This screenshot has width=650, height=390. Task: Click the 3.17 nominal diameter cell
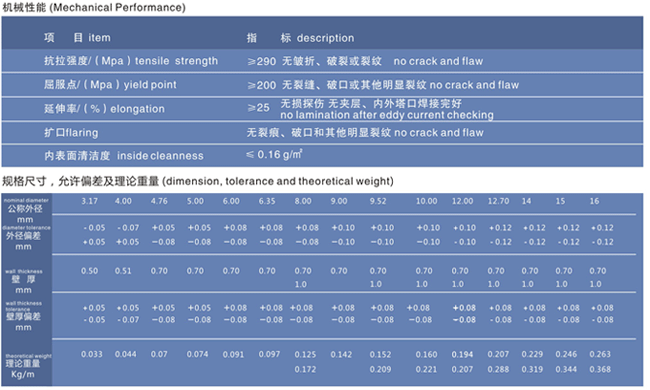[x=90, y=201]
